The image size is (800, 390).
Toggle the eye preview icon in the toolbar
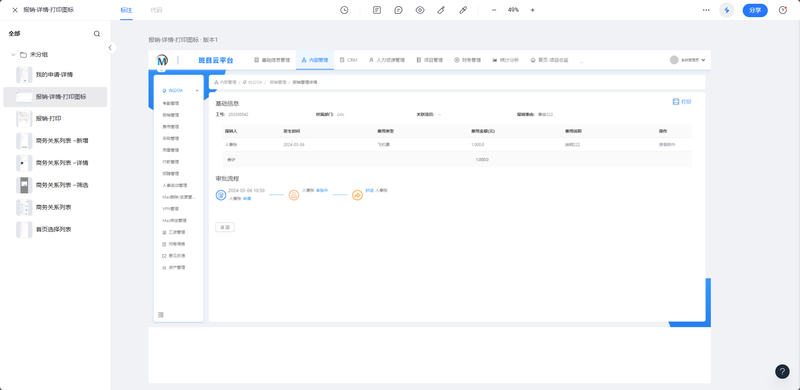(420, 10)
